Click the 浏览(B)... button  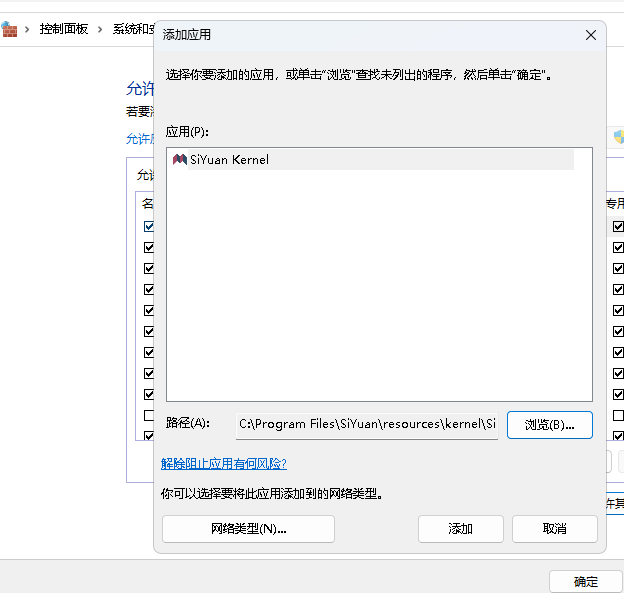click(x=550, y=425)
